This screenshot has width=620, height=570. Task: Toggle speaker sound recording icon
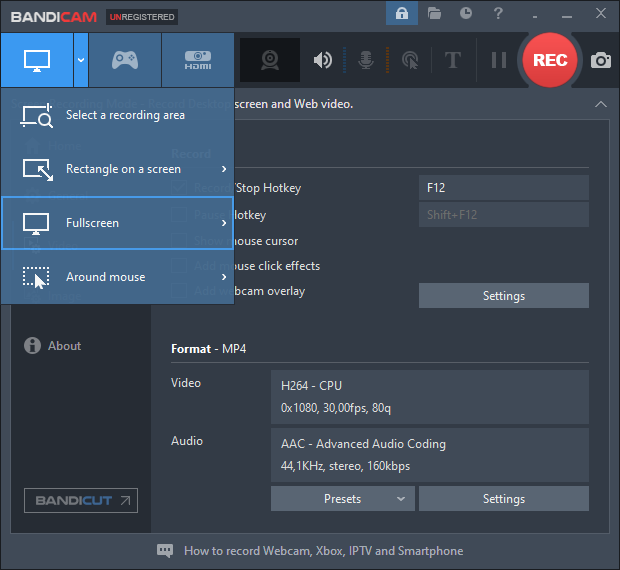[323, 60]
